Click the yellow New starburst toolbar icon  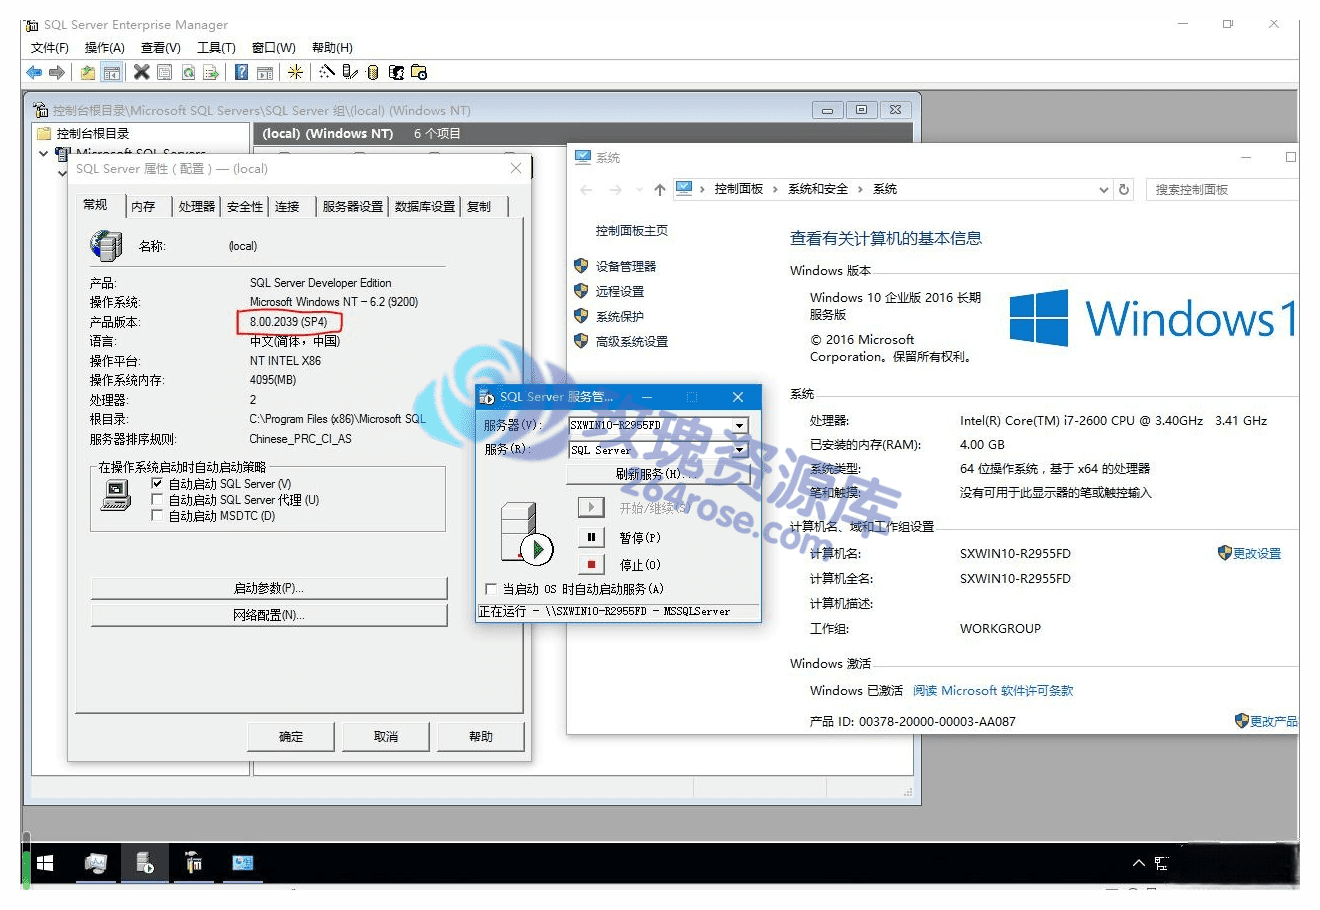point(295,72)
